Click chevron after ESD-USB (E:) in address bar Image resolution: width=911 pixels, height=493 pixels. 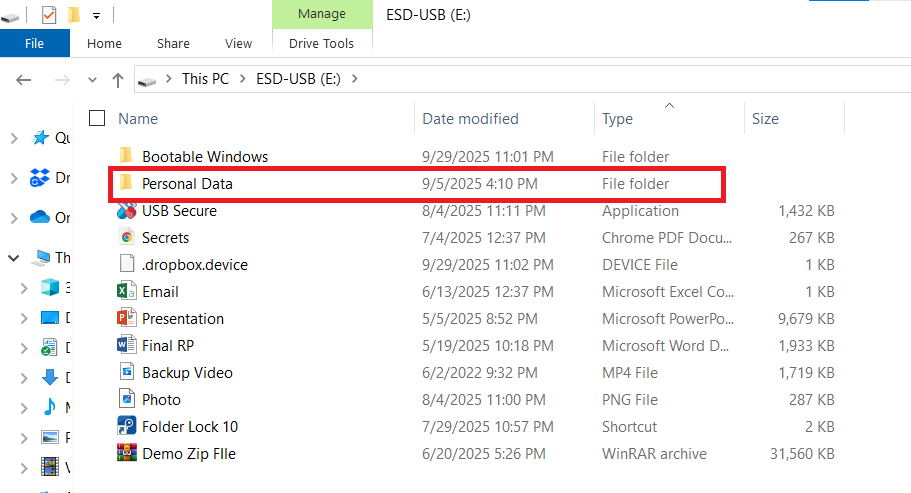(354, 78)
